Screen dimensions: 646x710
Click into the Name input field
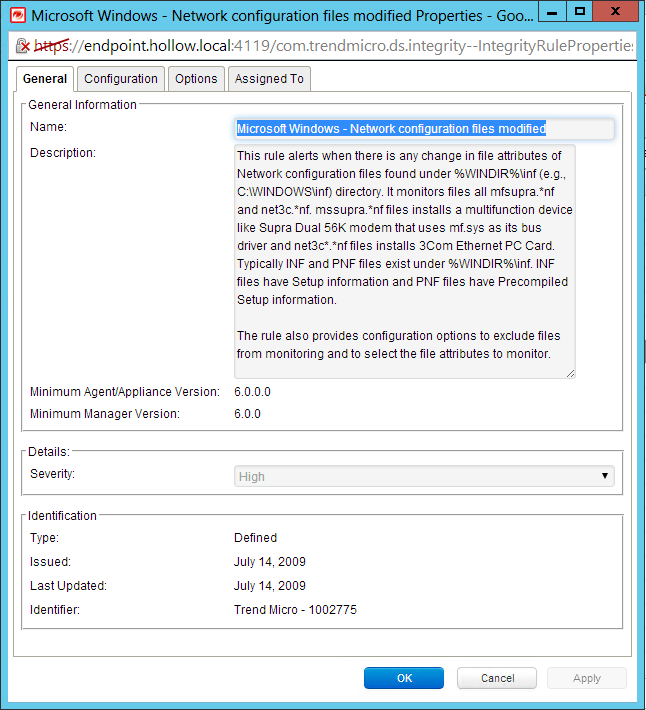424,129
